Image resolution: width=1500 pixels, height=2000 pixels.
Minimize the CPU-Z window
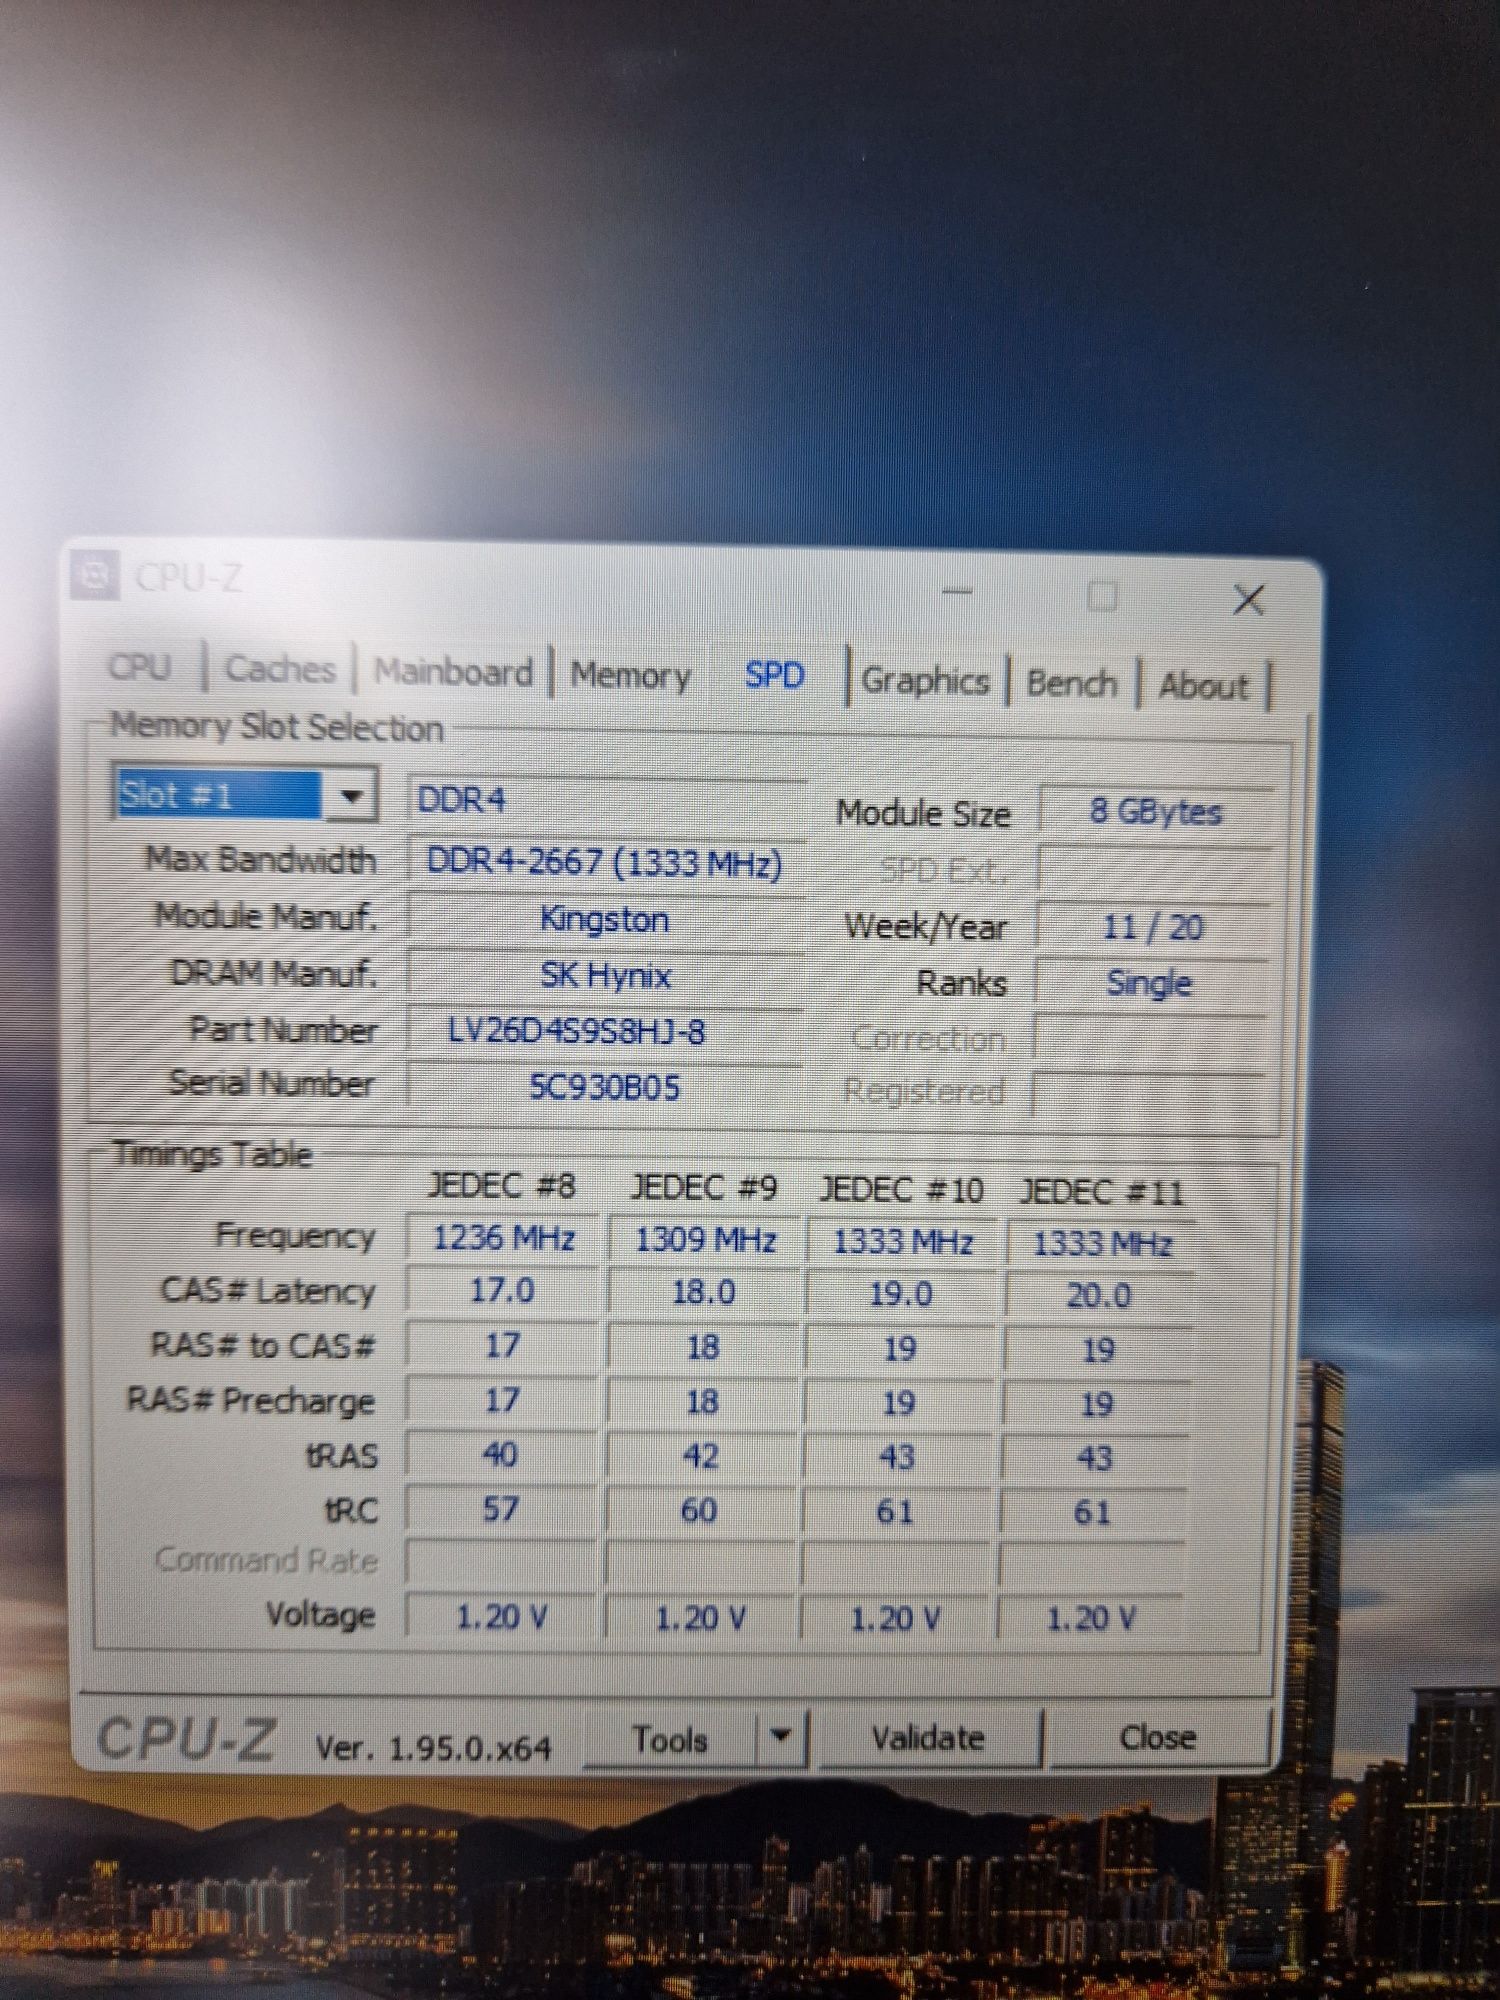coord(958,592)
